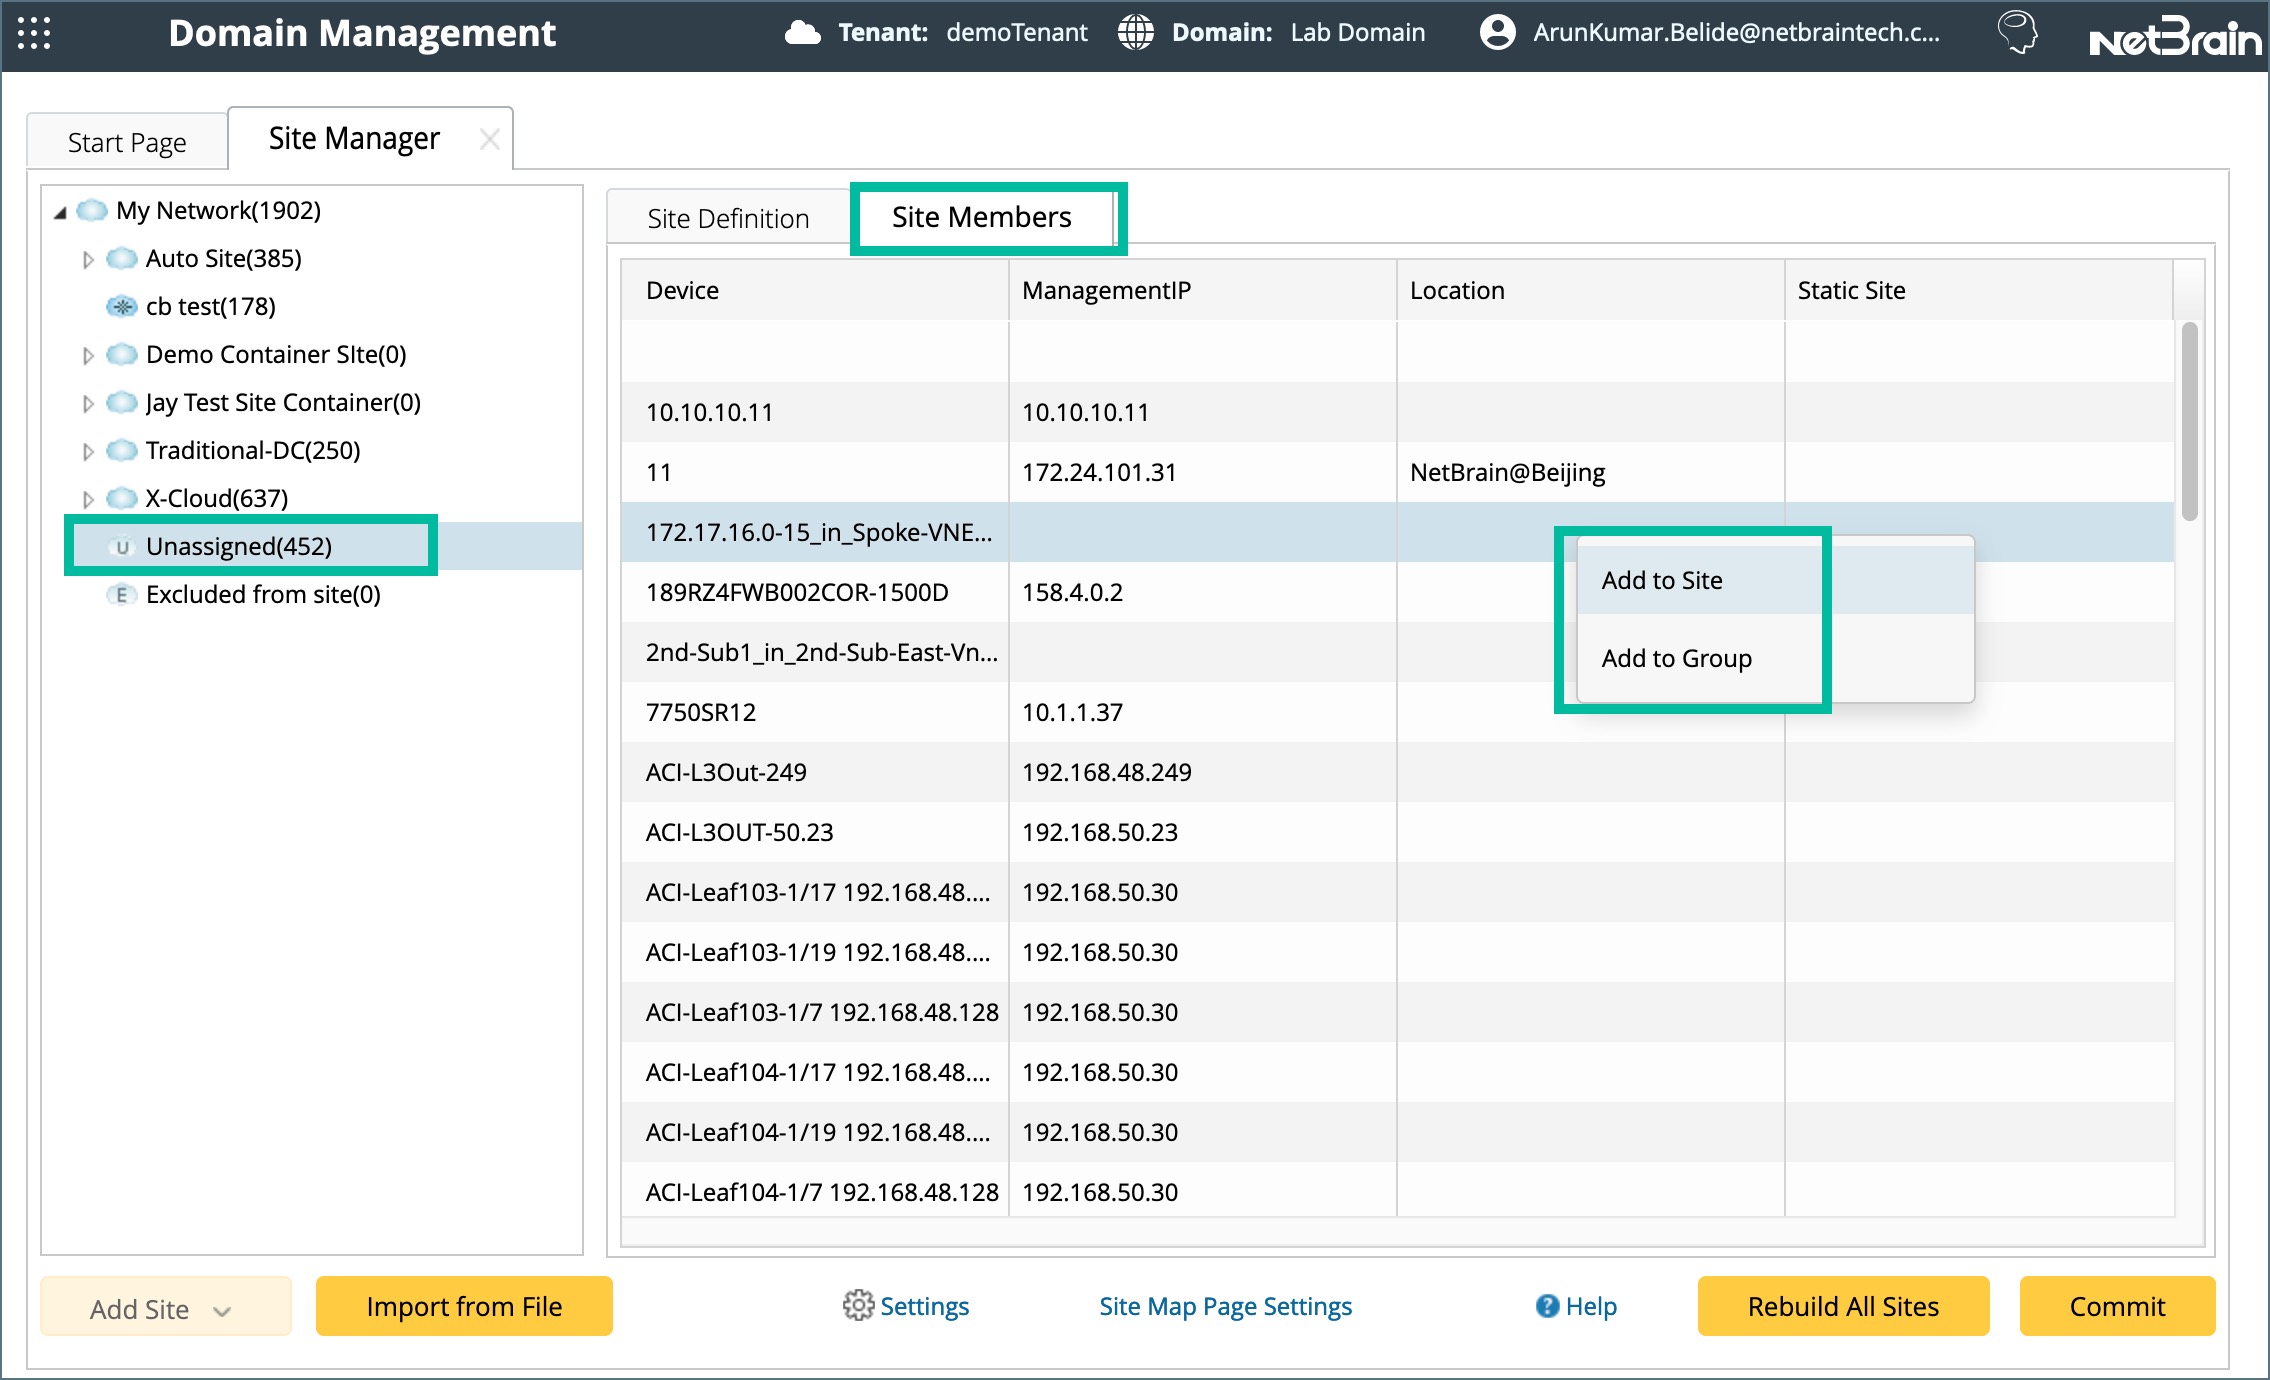The width and height of the screenshot is (2270, 1380).
Task: Expand the Traditional-DC node
Action: pyautogui.click(x=88, y=452)
